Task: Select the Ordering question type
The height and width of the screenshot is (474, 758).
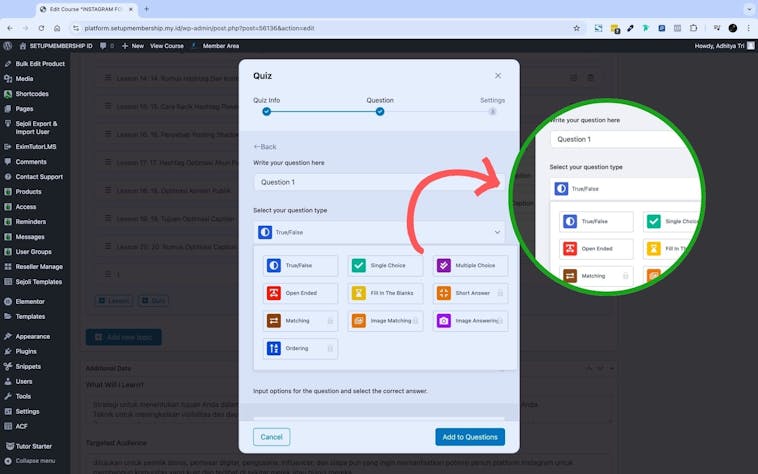Action: click(301, 349)
